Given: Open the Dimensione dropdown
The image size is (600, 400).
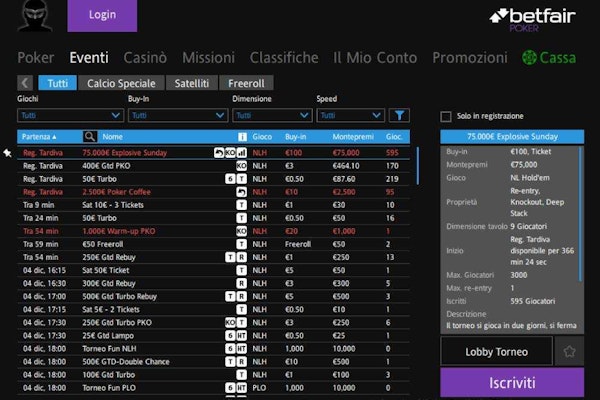Looking at the screenshot, I should coord(272,115).
